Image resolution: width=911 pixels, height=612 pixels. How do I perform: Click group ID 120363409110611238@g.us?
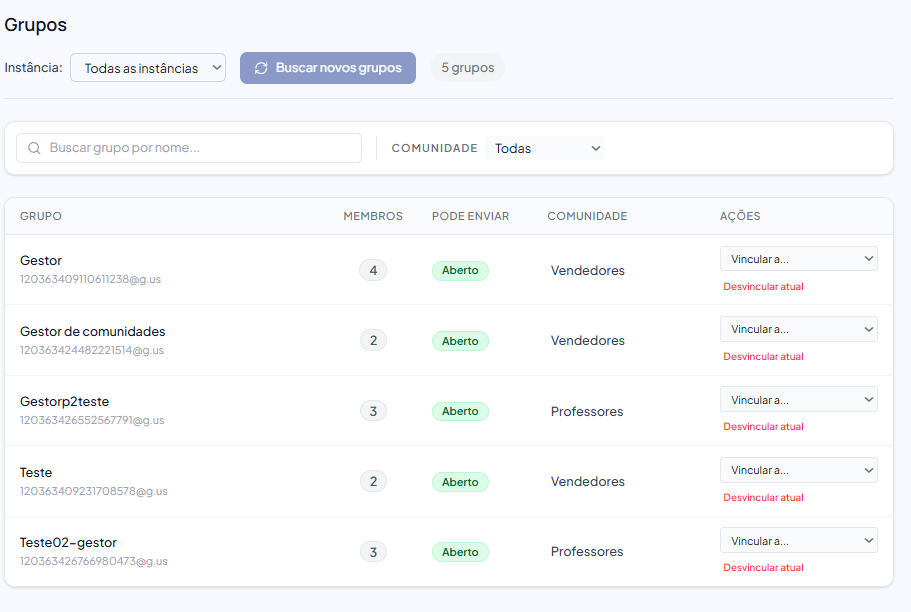coord(90,280)
